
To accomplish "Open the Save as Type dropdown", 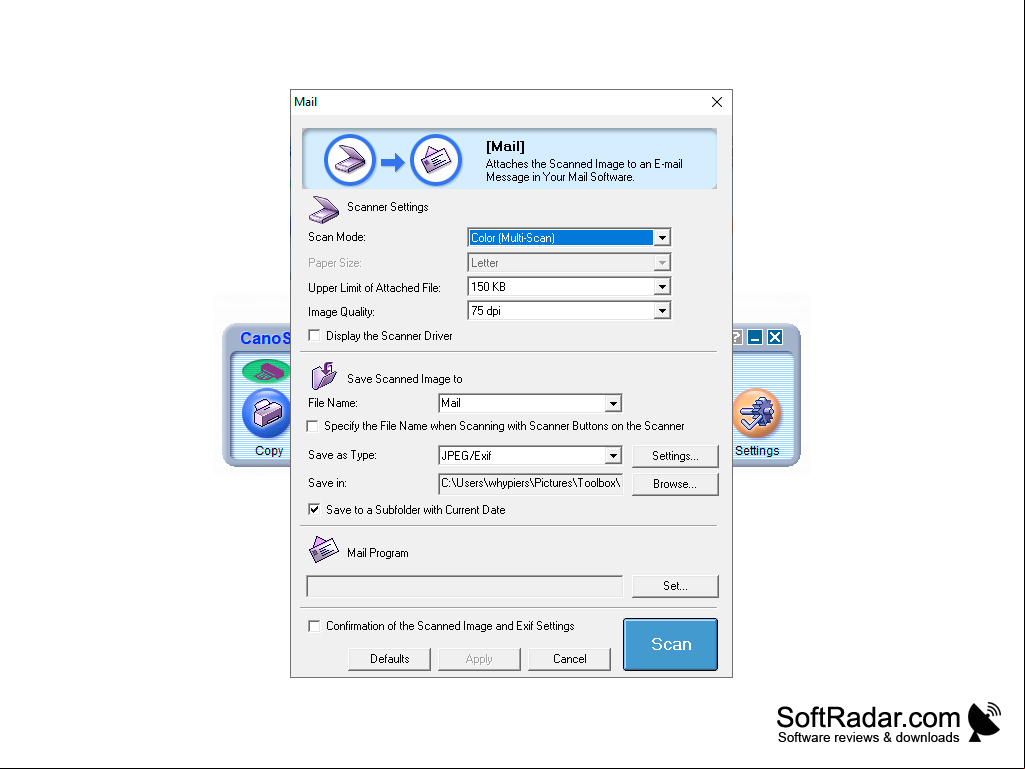I will (613, 456).
